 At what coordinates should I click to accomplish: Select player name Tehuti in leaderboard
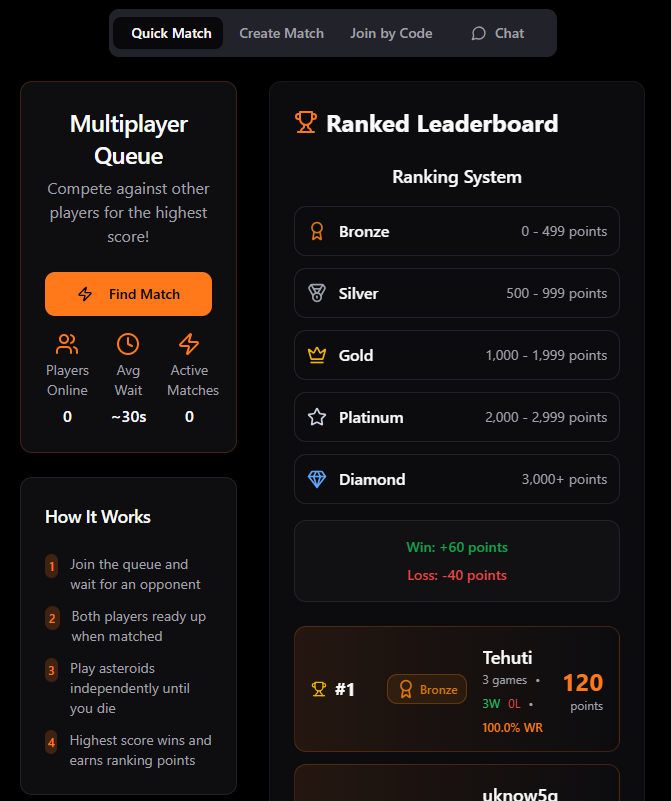(x=507, y=657)
